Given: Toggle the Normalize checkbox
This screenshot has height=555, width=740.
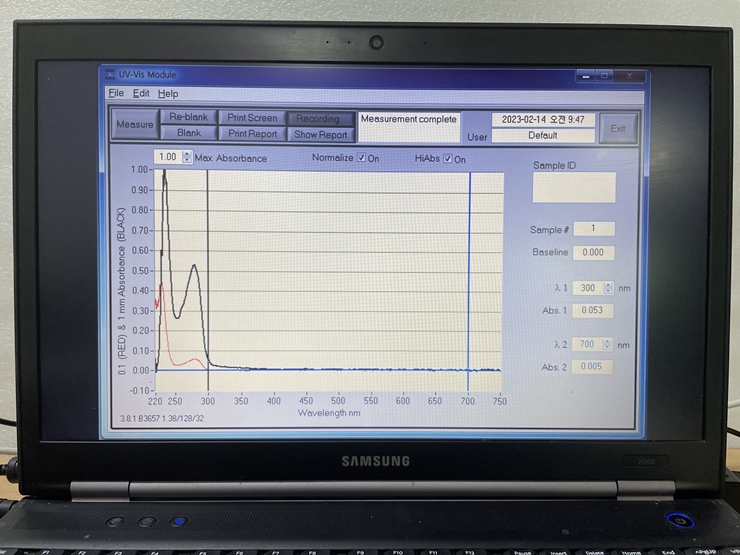Looking at the screenshot, I should tap(362, 158).
